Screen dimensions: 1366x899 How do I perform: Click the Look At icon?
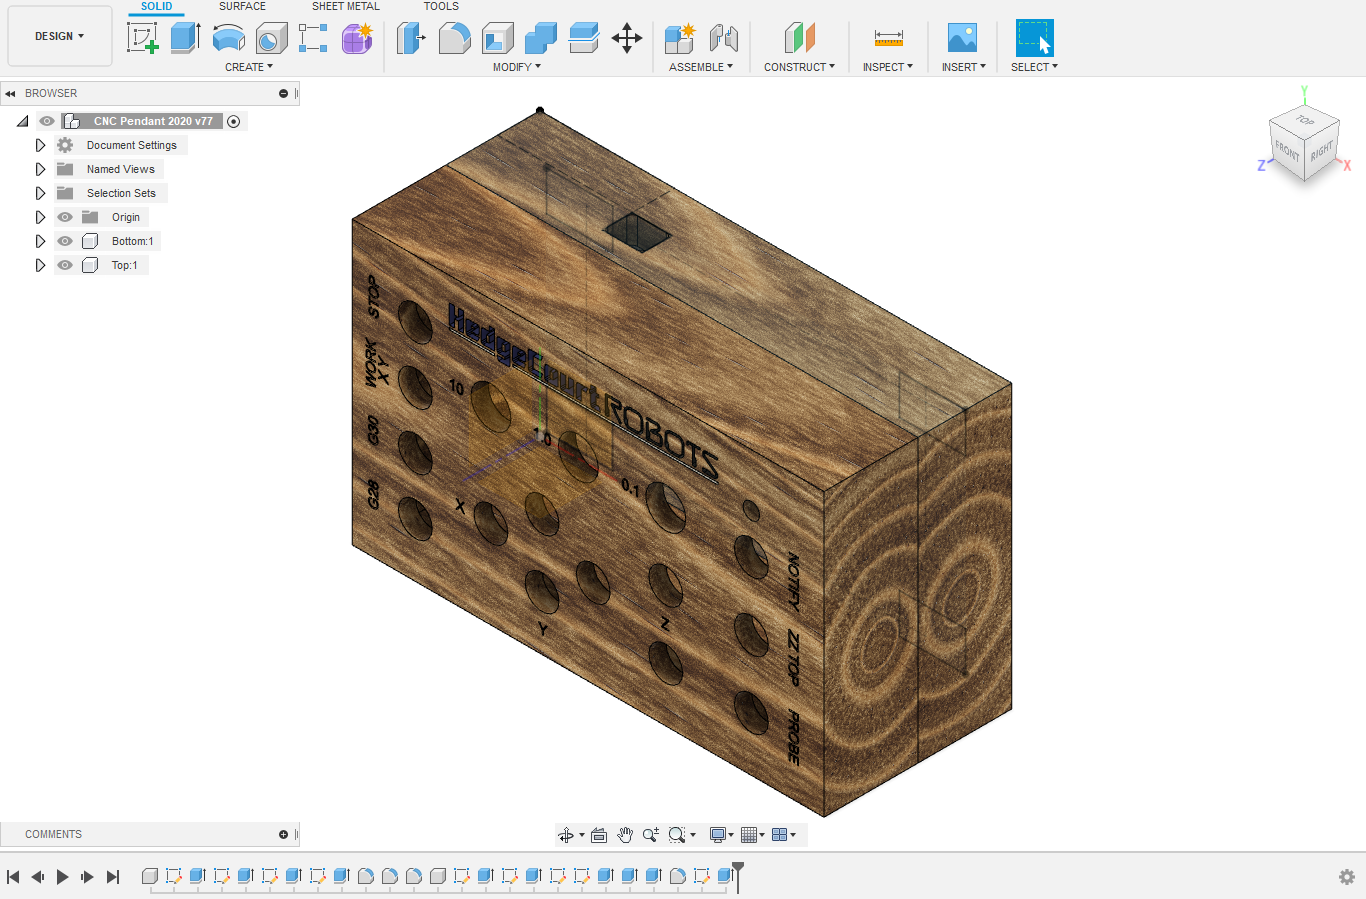click(x=599, y=835)
